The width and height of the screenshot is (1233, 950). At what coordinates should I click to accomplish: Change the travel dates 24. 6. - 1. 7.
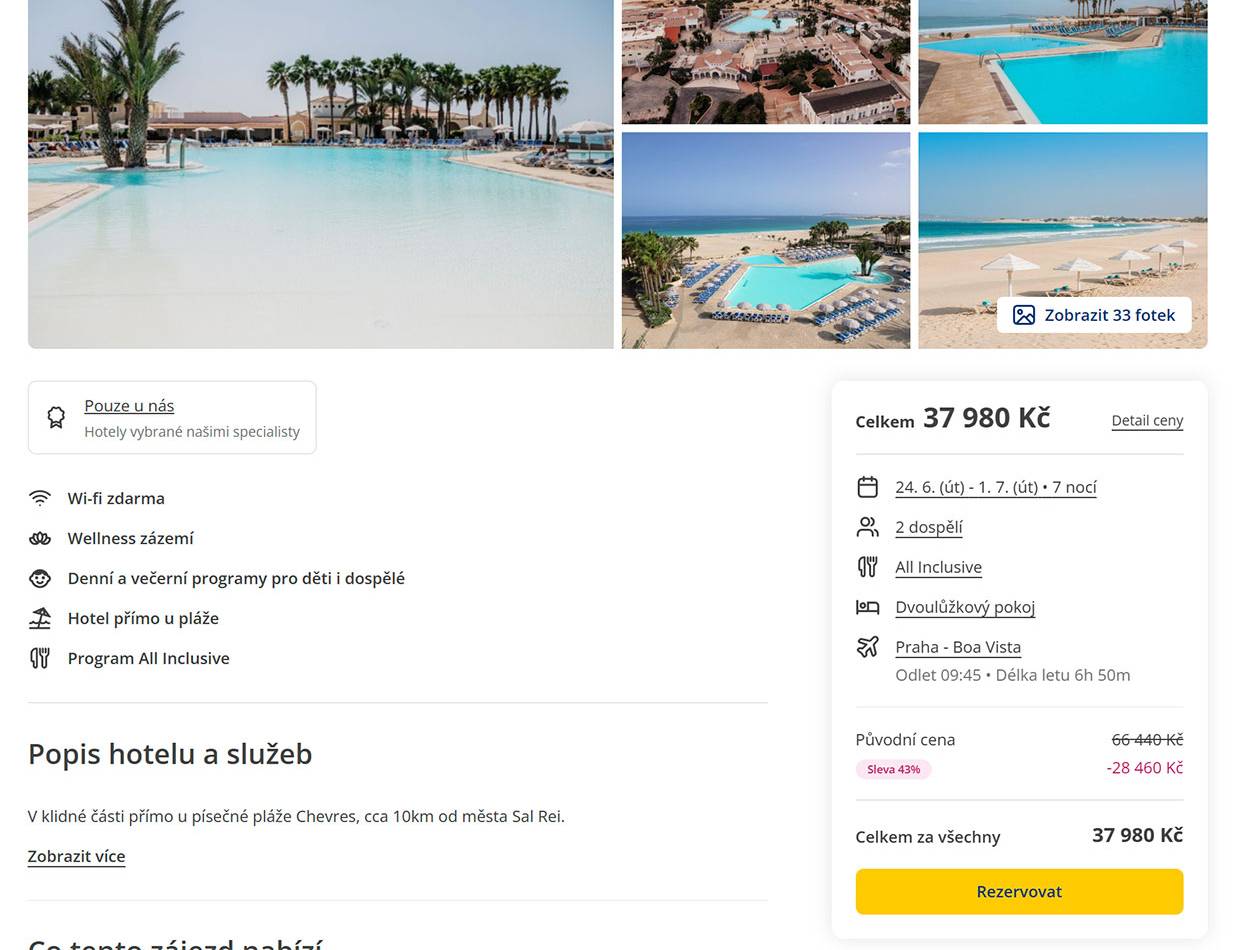995,487
